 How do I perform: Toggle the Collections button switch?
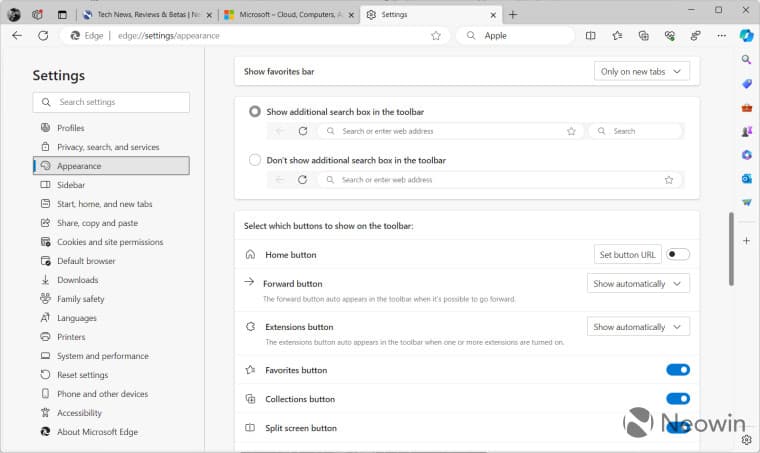click(x=678, y=399)
